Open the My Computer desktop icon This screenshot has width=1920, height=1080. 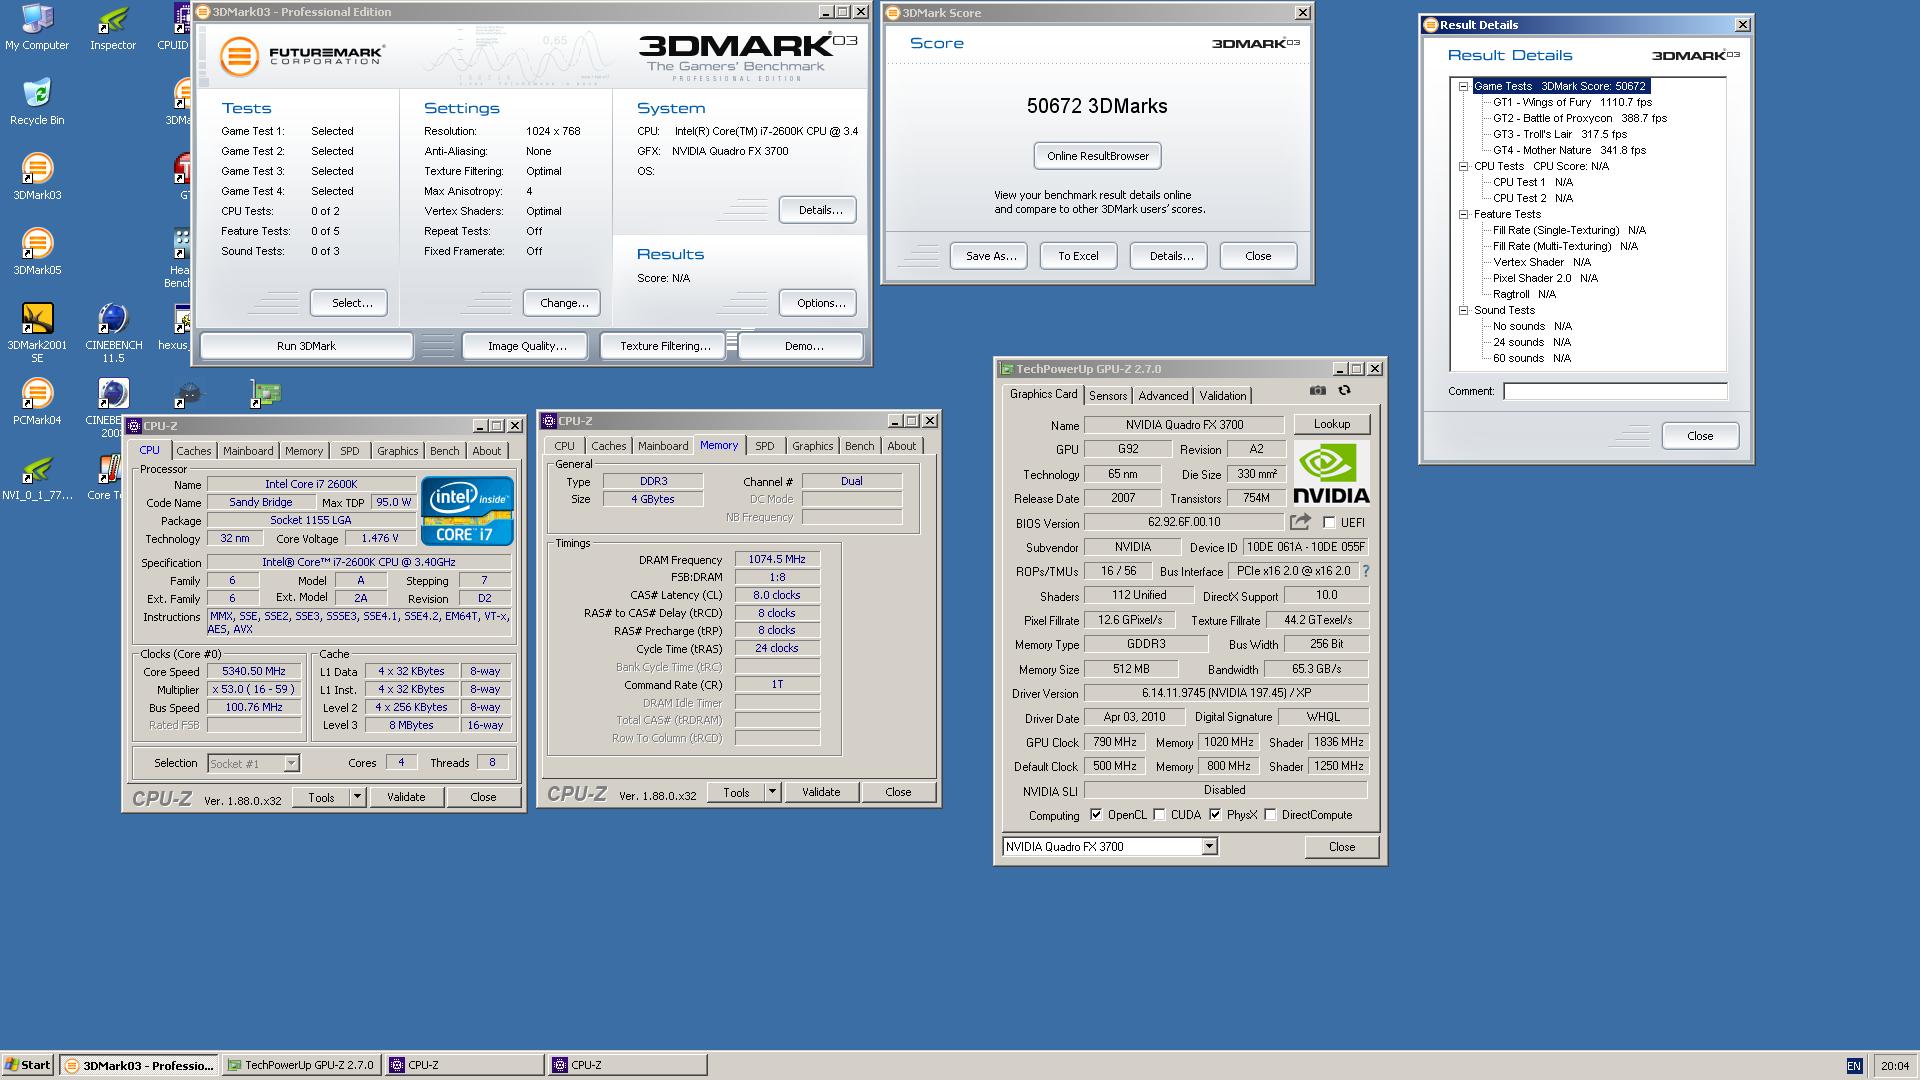coord(37,27)
